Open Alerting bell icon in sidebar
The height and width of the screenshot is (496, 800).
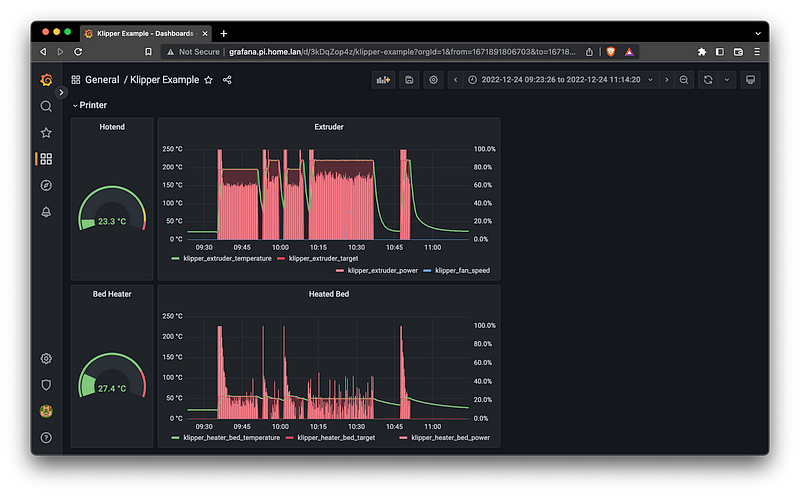(x=46, y=212)
